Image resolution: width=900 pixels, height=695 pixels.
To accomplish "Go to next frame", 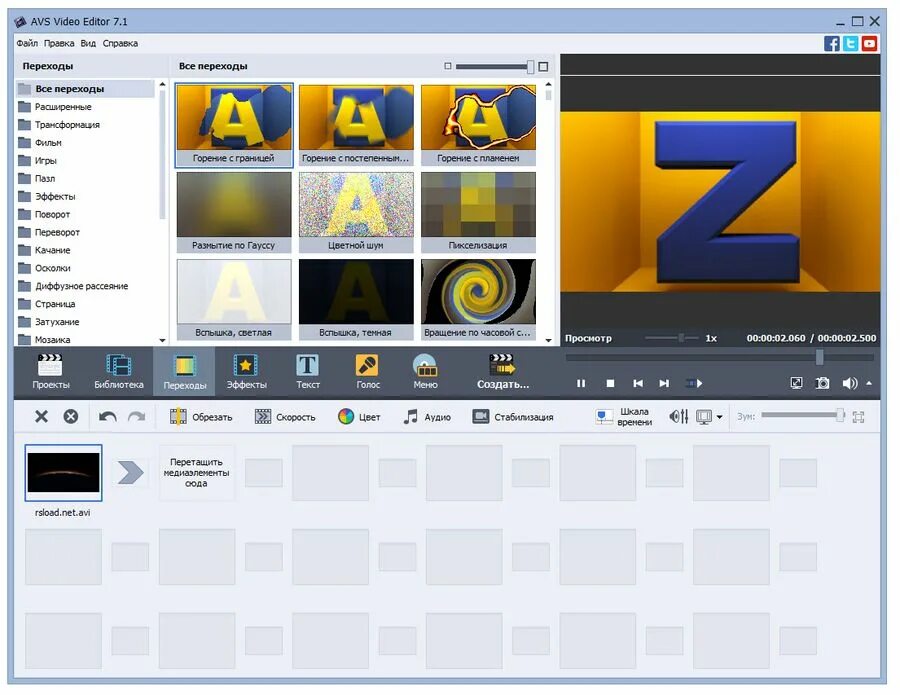I will tap(664, 383).
